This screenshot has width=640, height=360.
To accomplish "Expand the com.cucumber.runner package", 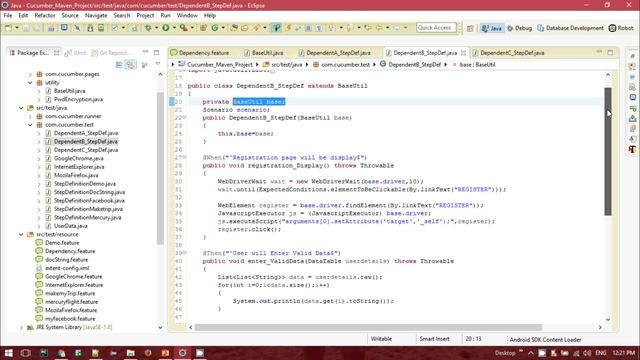I will point(30,116).
